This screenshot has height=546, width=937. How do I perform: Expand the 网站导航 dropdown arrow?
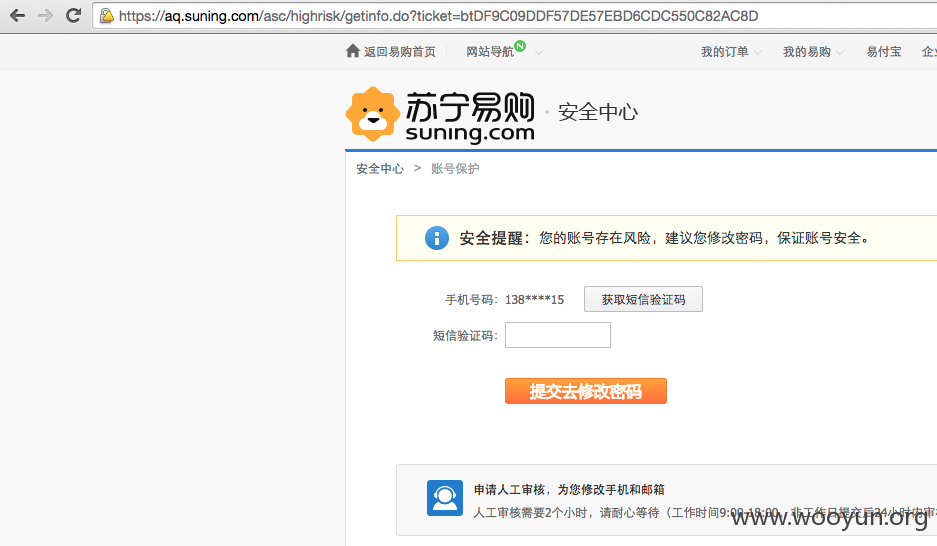click(x=539, y=53)
